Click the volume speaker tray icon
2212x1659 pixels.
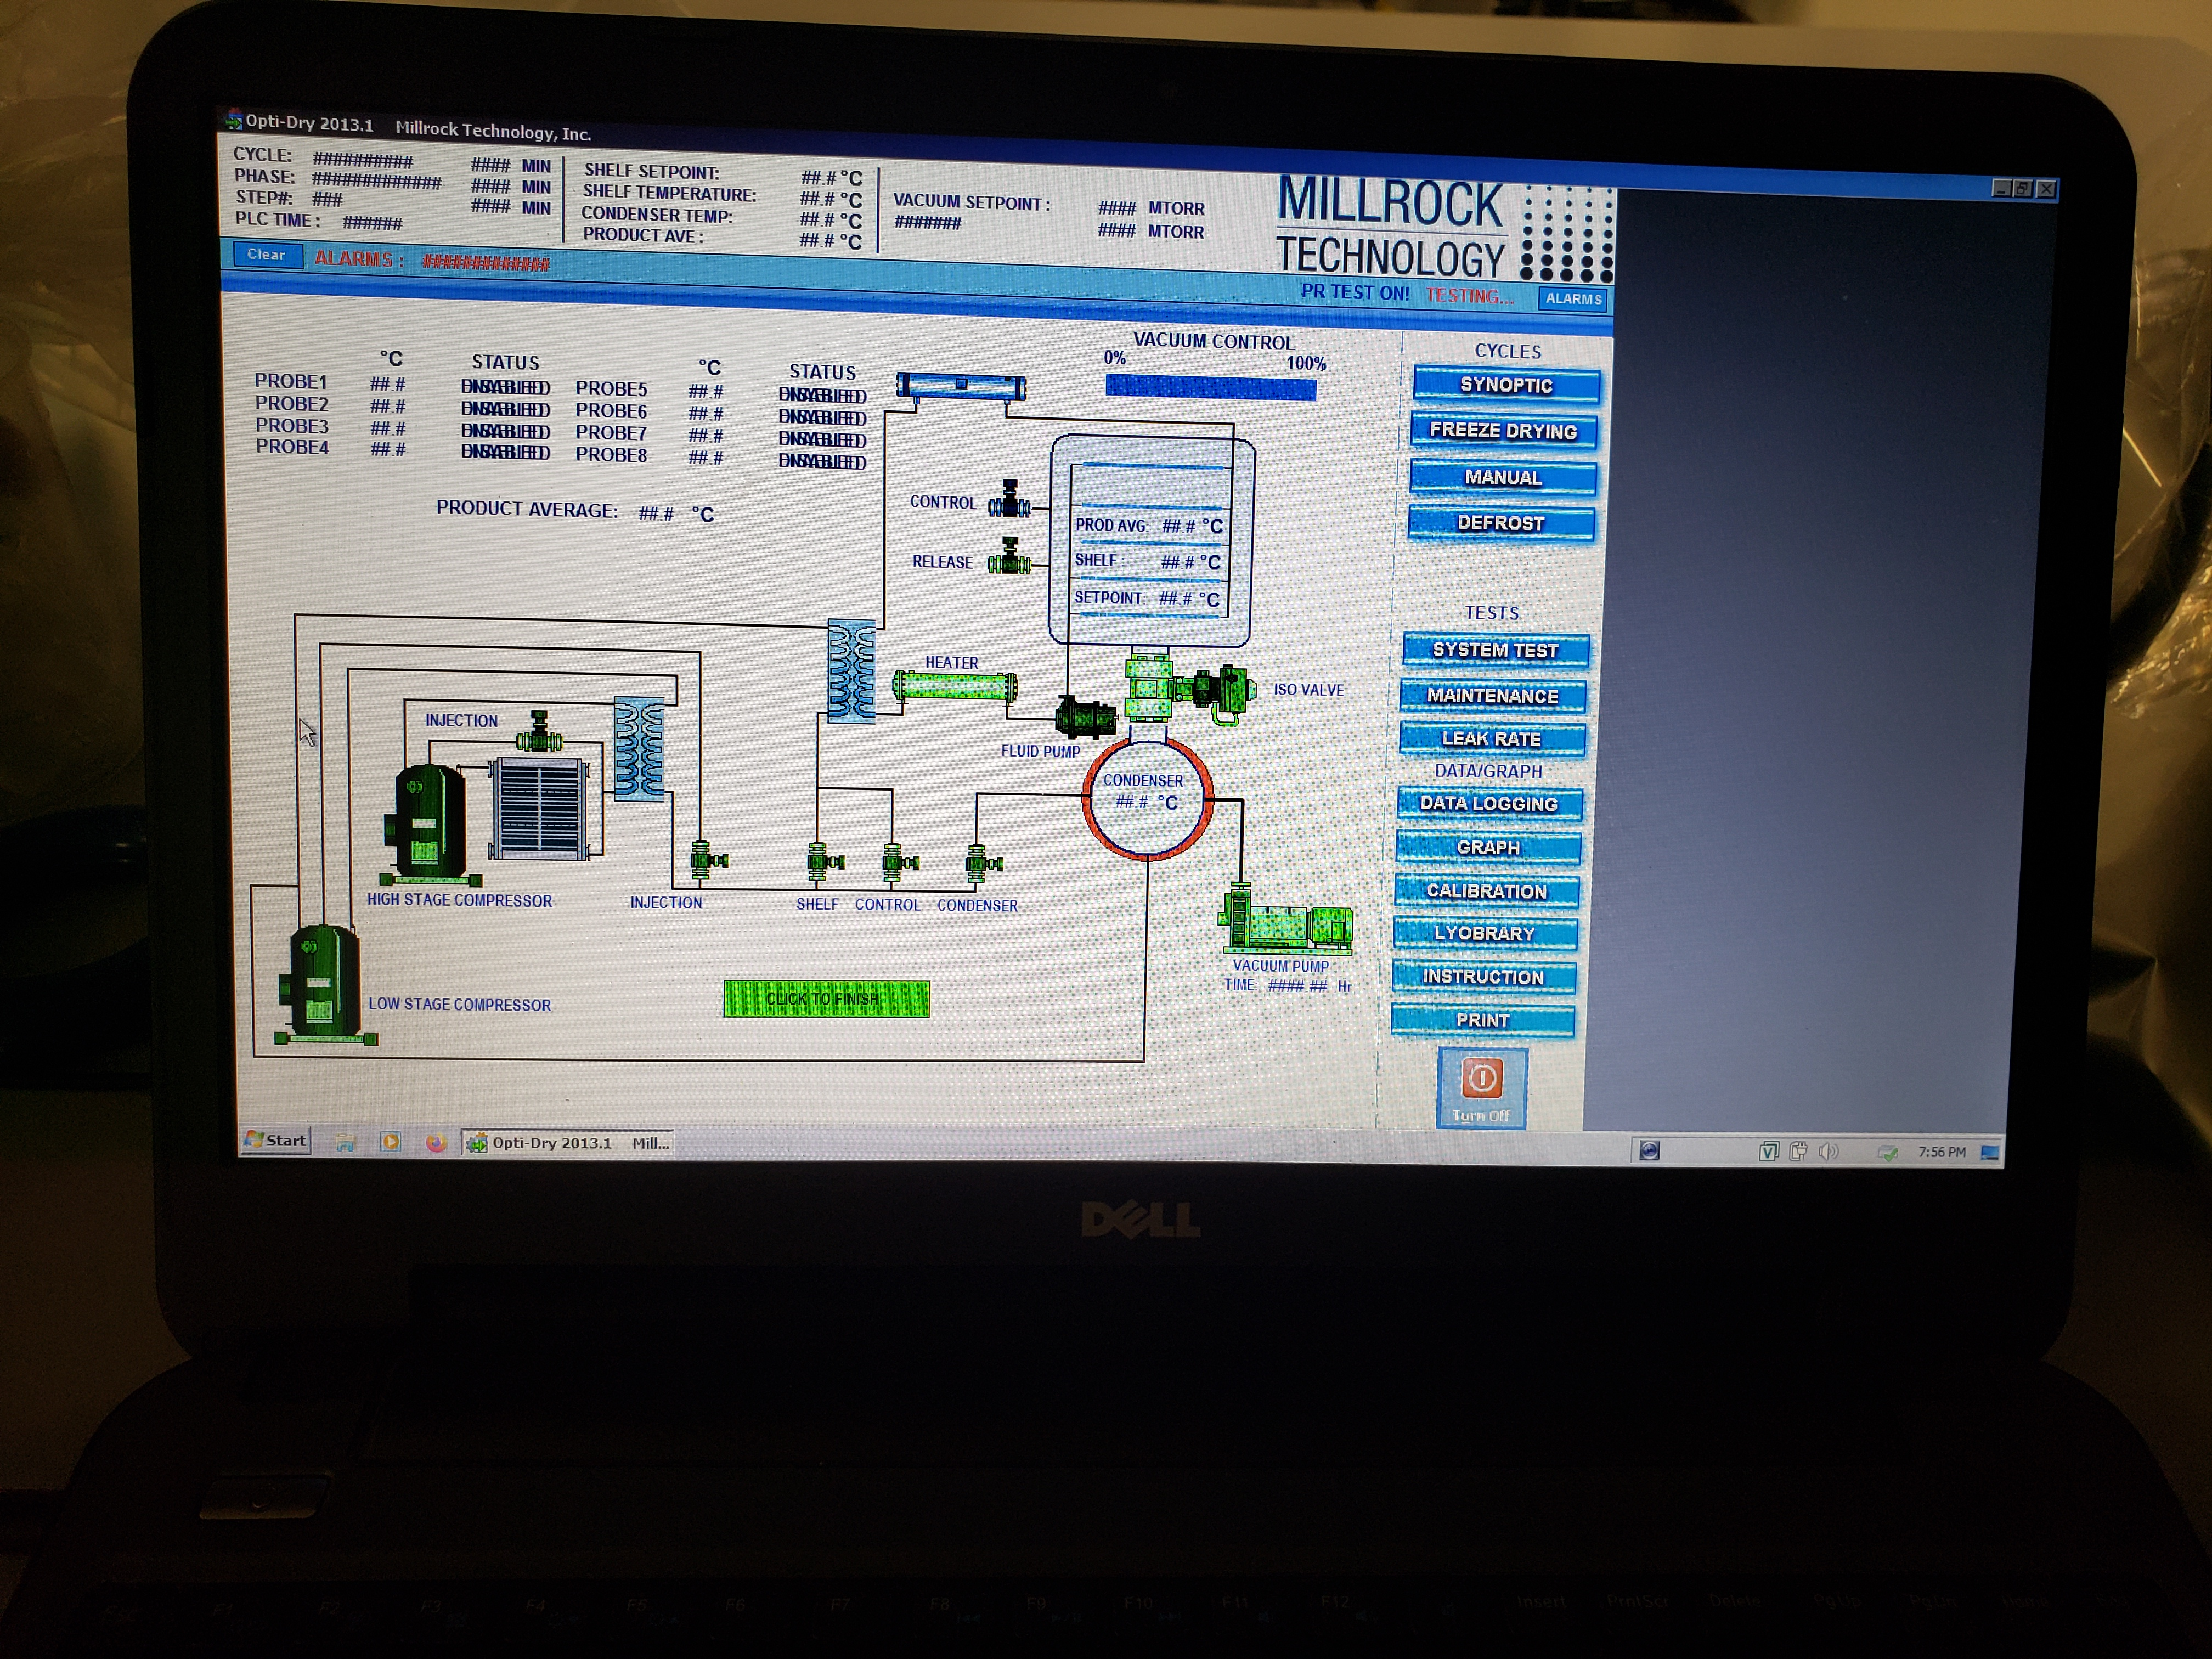click(x=1828, y=1152)
